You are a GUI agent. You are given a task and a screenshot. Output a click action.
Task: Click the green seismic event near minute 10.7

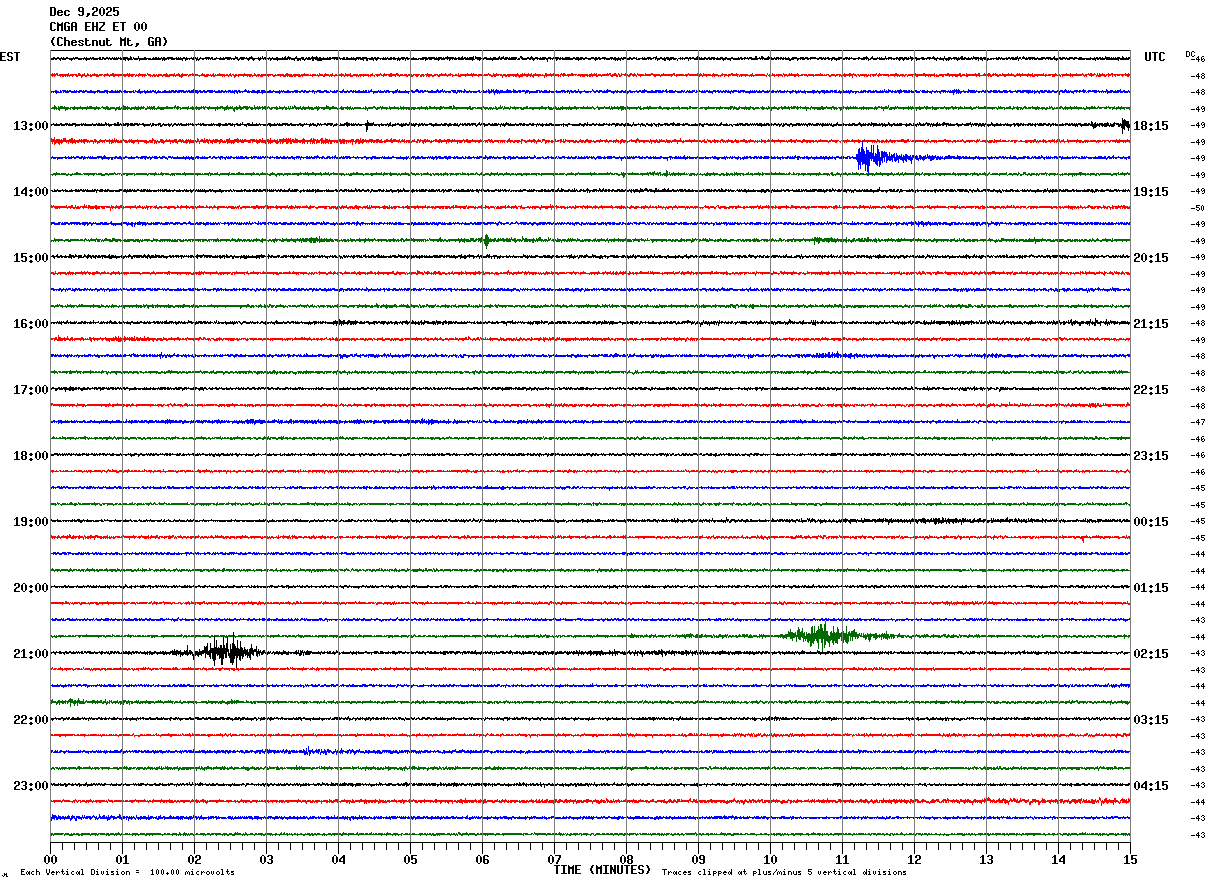coord(822,635)
